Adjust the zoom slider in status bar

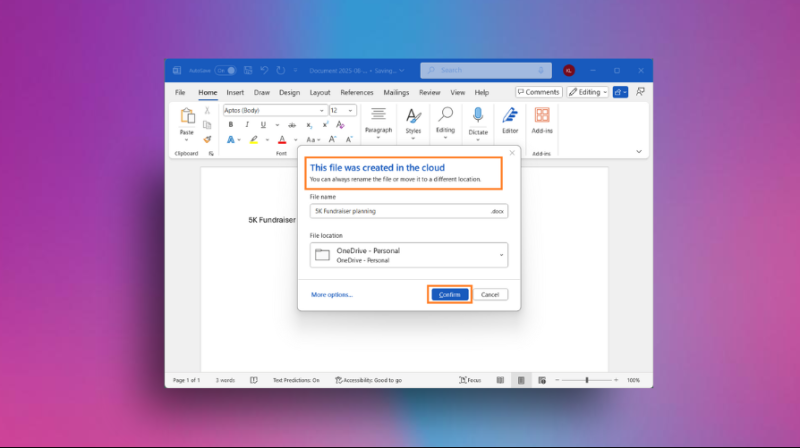(x=586, y=380)
